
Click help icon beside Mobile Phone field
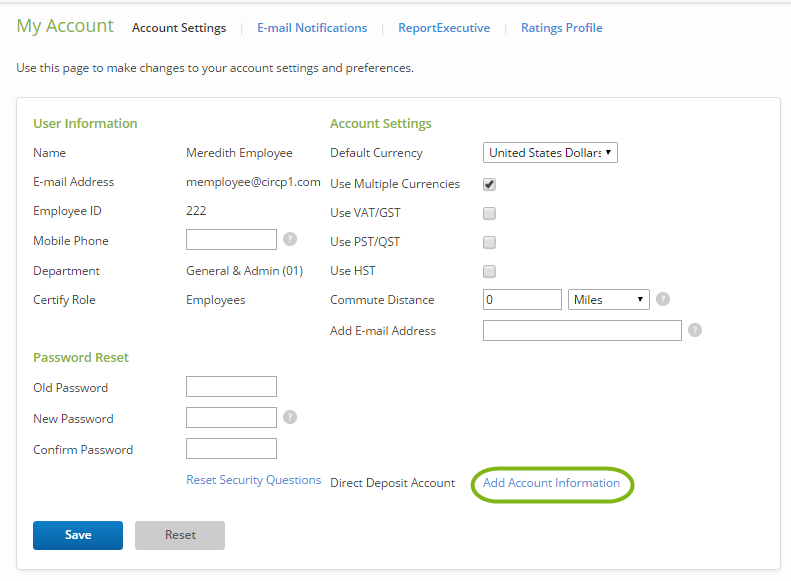(290, 239)
